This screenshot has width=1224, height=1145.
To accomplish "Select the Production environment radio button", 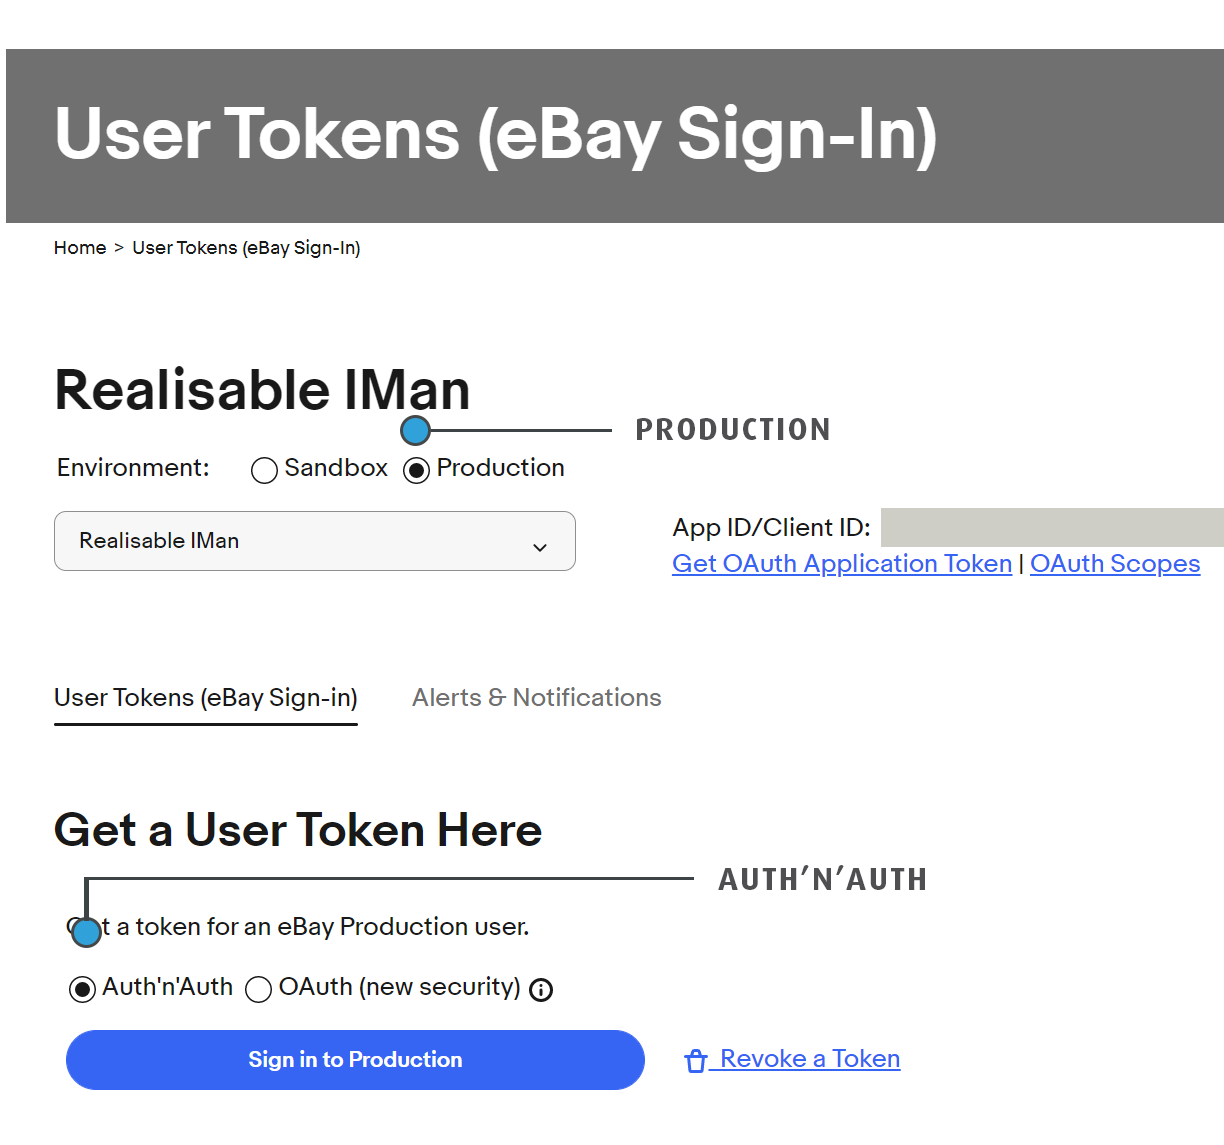I will (416, 470).
